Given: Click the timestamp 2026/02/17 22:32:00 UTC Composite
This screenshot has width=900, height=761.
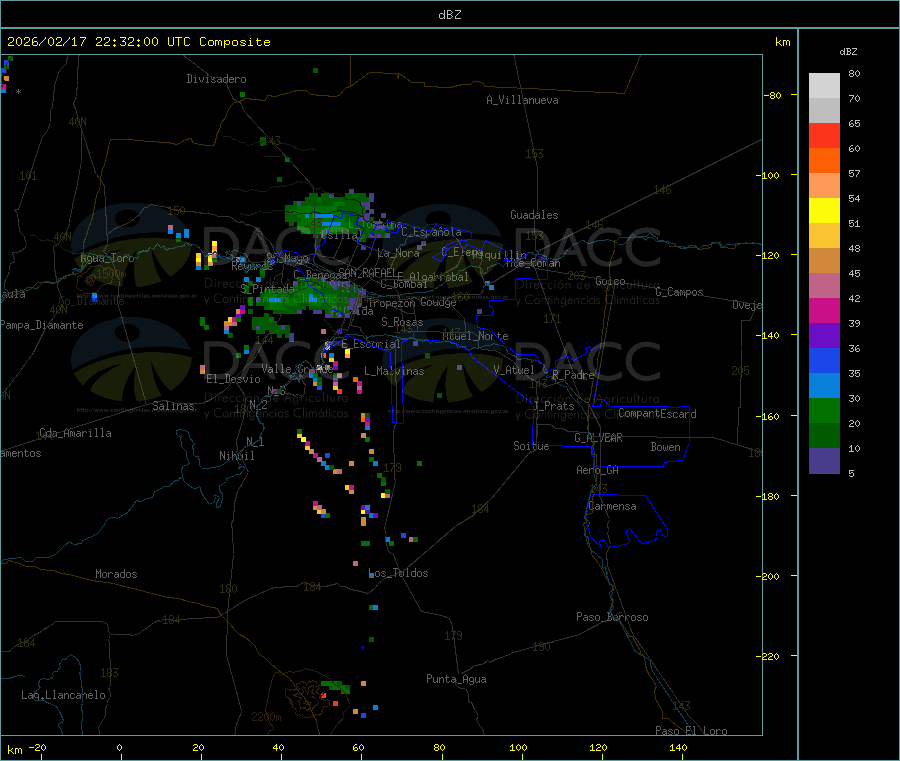Looking at the screenshot, I should click(x=138, y=42).
